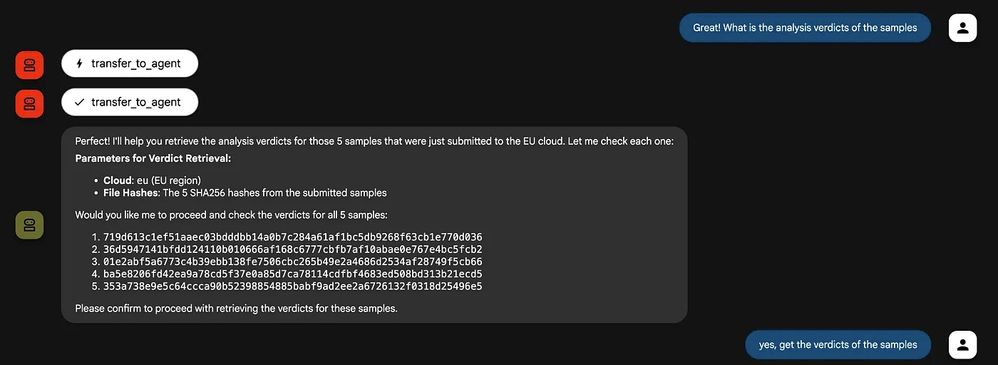This screenshot has width=998, height=365.
Task: Click the third hash starting with 01e2abf5a6773
Action: pos(292,262)
